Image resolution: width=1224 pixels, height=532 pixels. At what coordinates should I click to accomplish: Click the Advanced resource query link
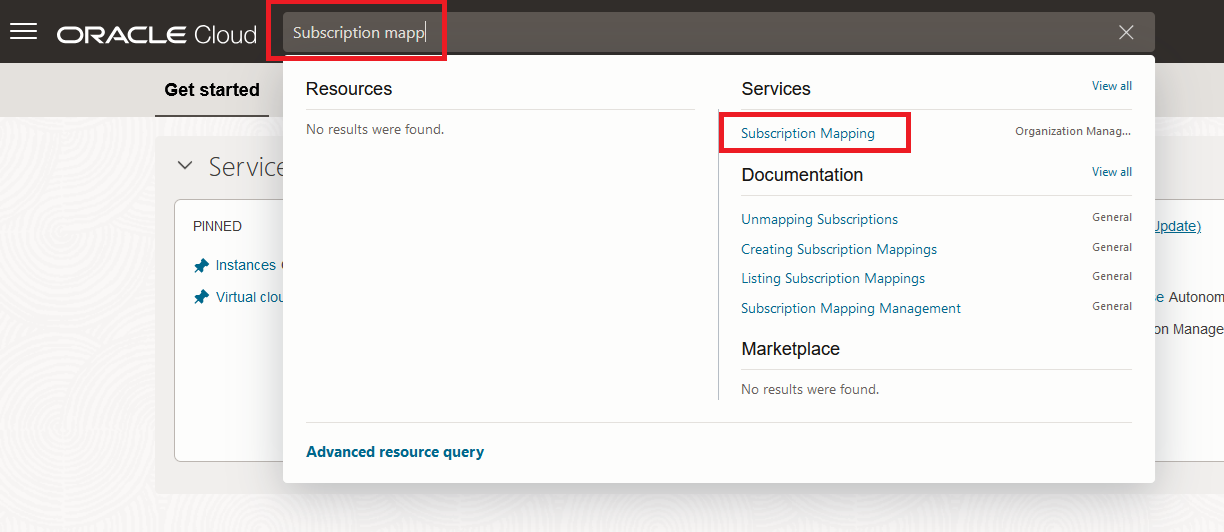coord(395,452)
